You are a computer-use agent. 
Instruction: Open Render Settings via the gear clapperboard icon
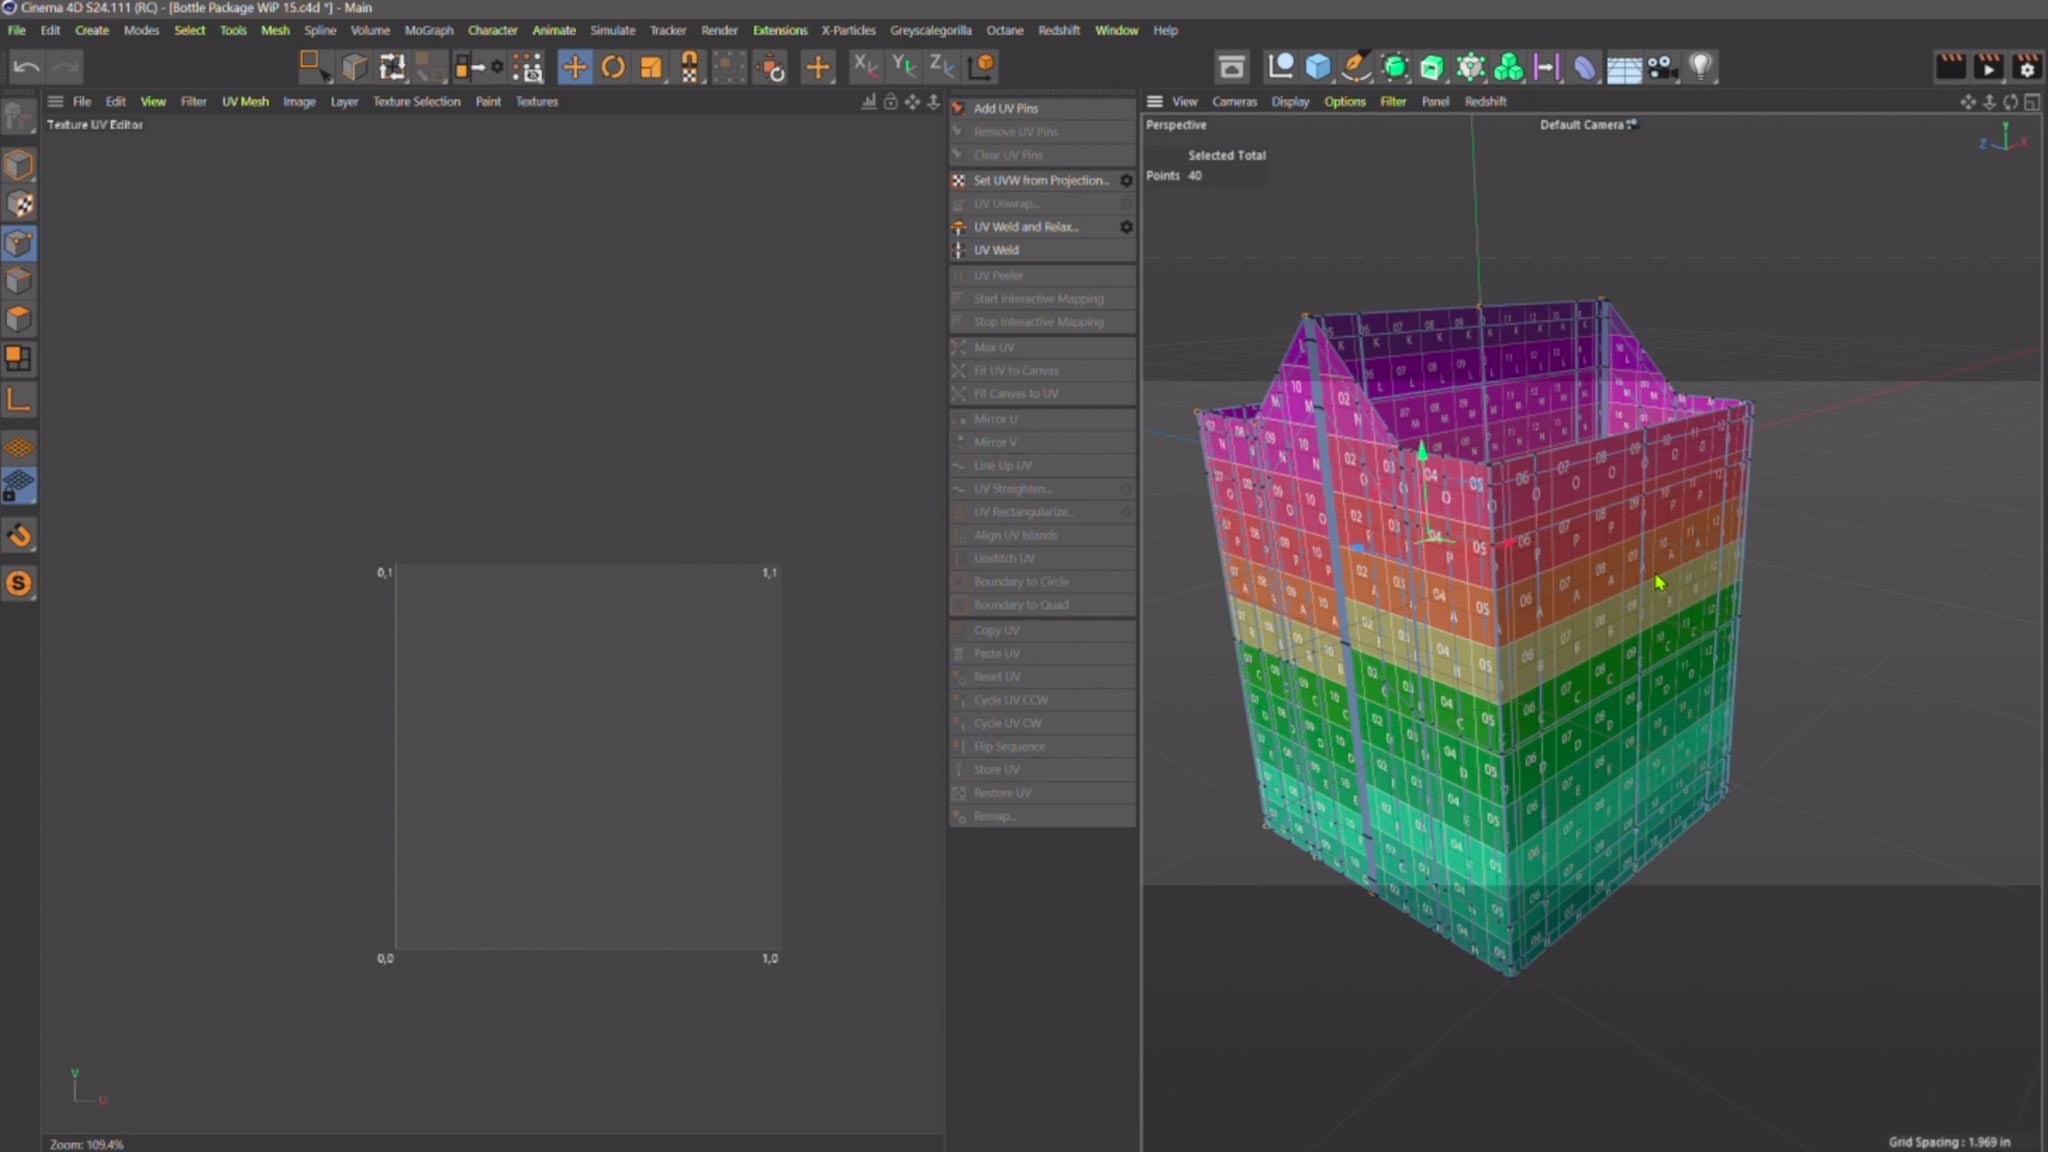(2028, 66)
